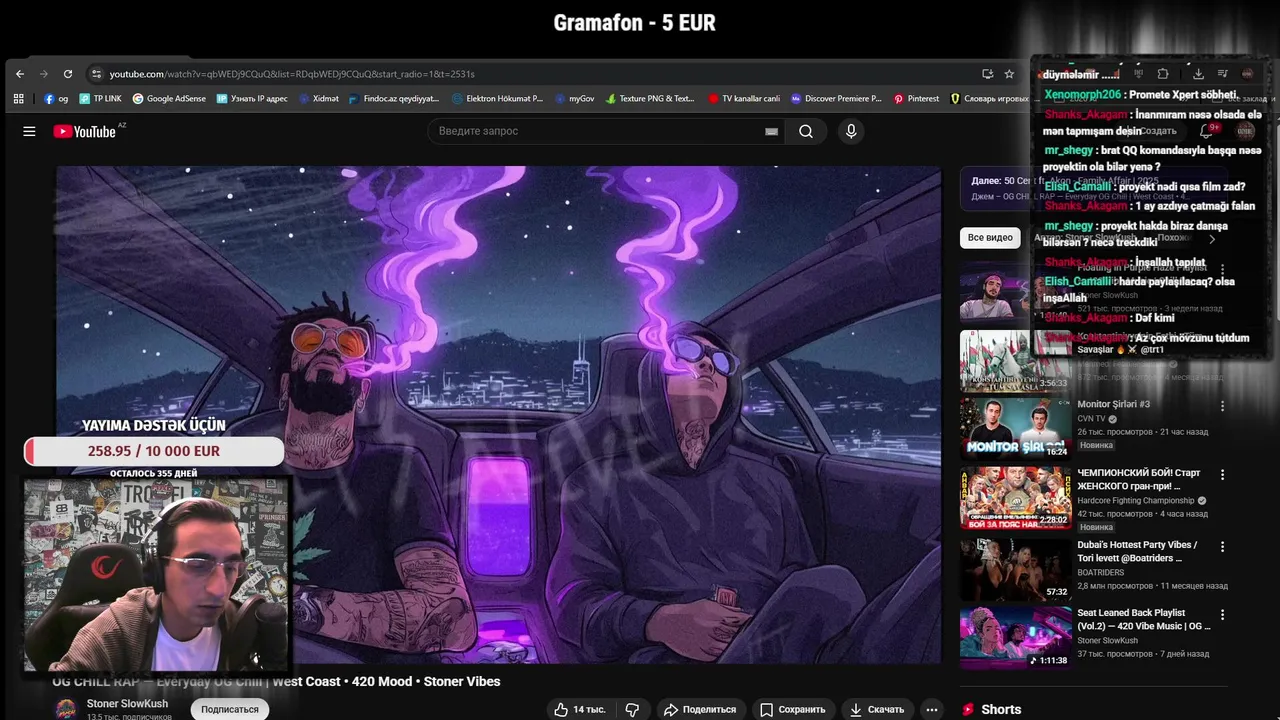Open the Stoner SlowKush channel name link
The image size is (1280, 720).
[x=127, y=703]
